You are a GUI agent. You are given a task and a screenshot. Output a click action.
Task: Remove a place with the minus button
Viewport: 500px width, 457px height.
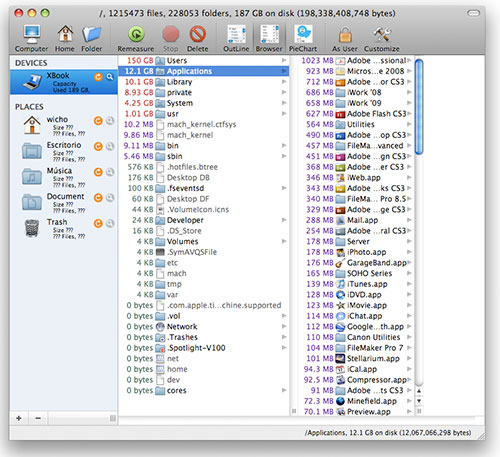(x=38, y=418)
